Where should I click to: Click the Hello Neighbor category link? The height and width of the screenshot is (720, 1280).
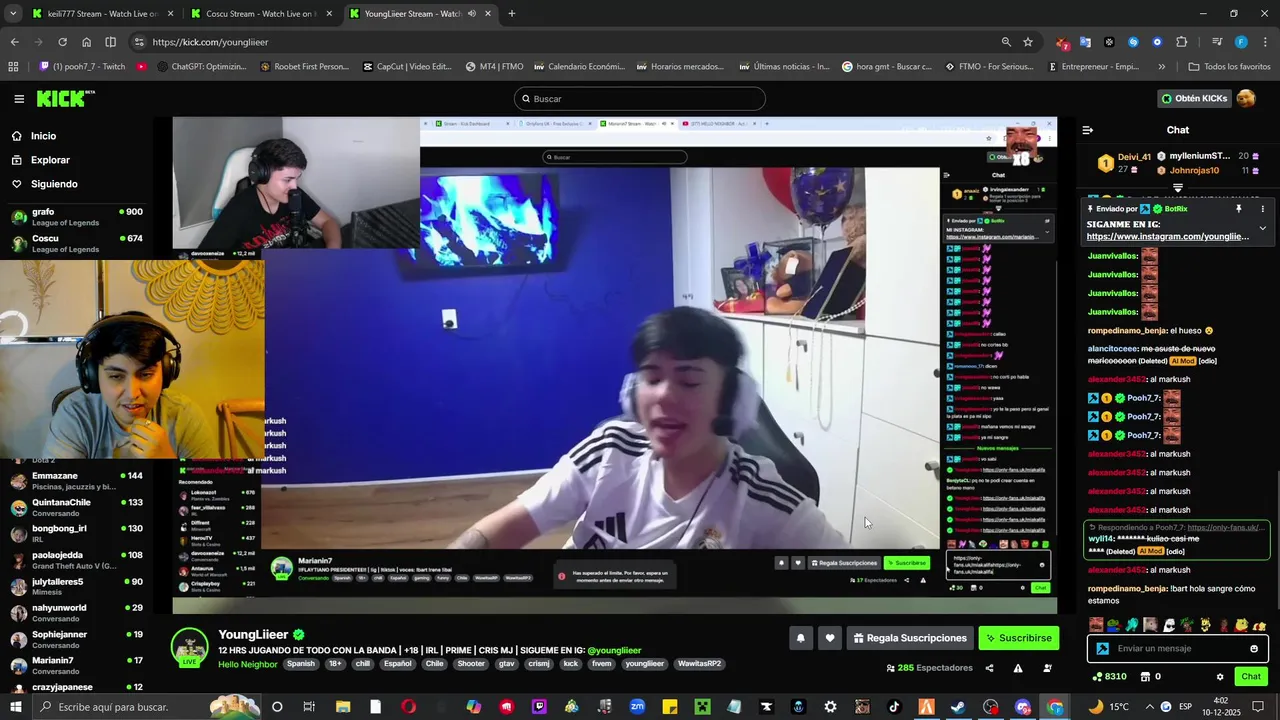tap(248, 664)
